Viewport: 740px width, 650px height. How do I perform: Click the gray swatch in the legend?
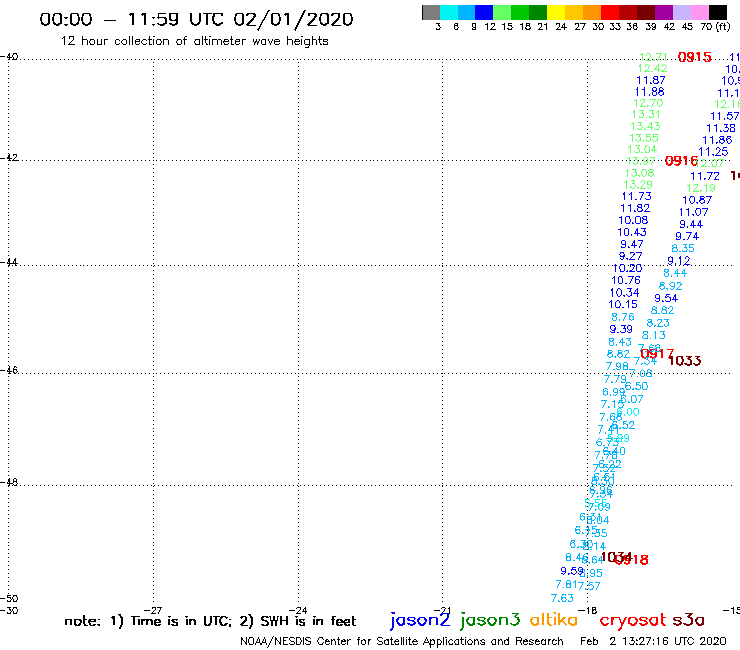click(x=431, y=12)
